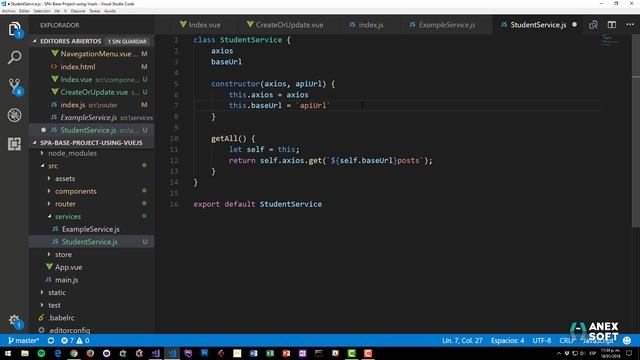Click the sync changes icon in status bar
The height and width of the screenshot is (360, 640).
pos(51,340)
